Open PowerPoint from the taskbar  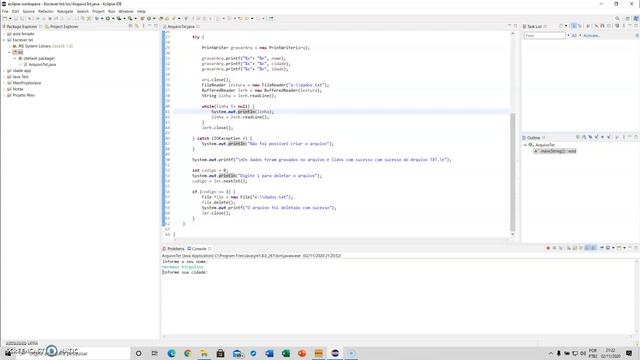point(302,353)
